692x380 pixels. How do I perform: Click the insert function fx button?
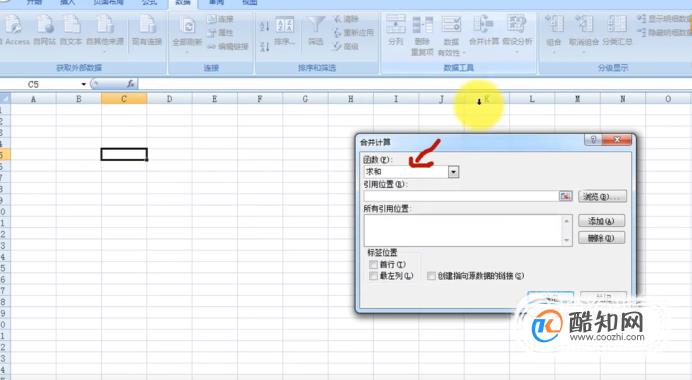pyautogui.click(x=130, y=83)
